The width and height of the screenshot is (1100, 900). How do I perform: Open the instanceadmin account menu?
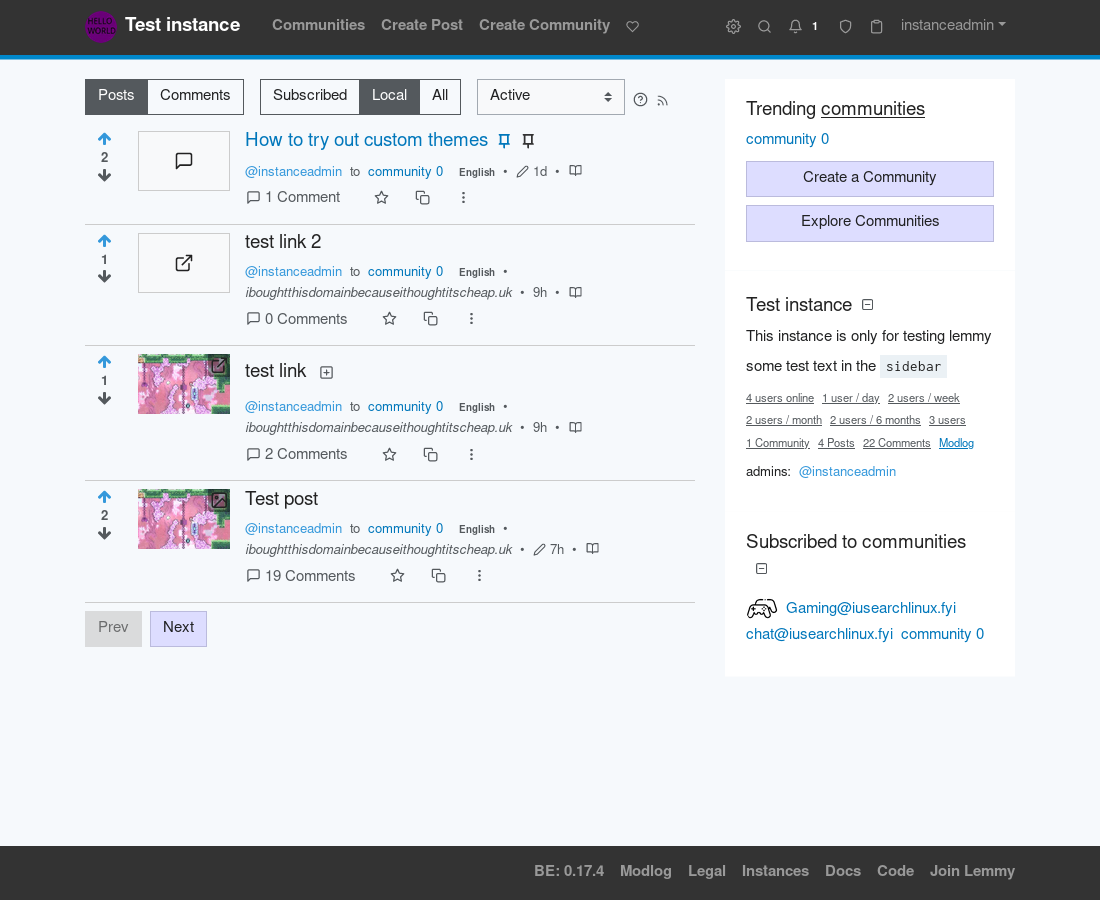(x=953, y=26)
